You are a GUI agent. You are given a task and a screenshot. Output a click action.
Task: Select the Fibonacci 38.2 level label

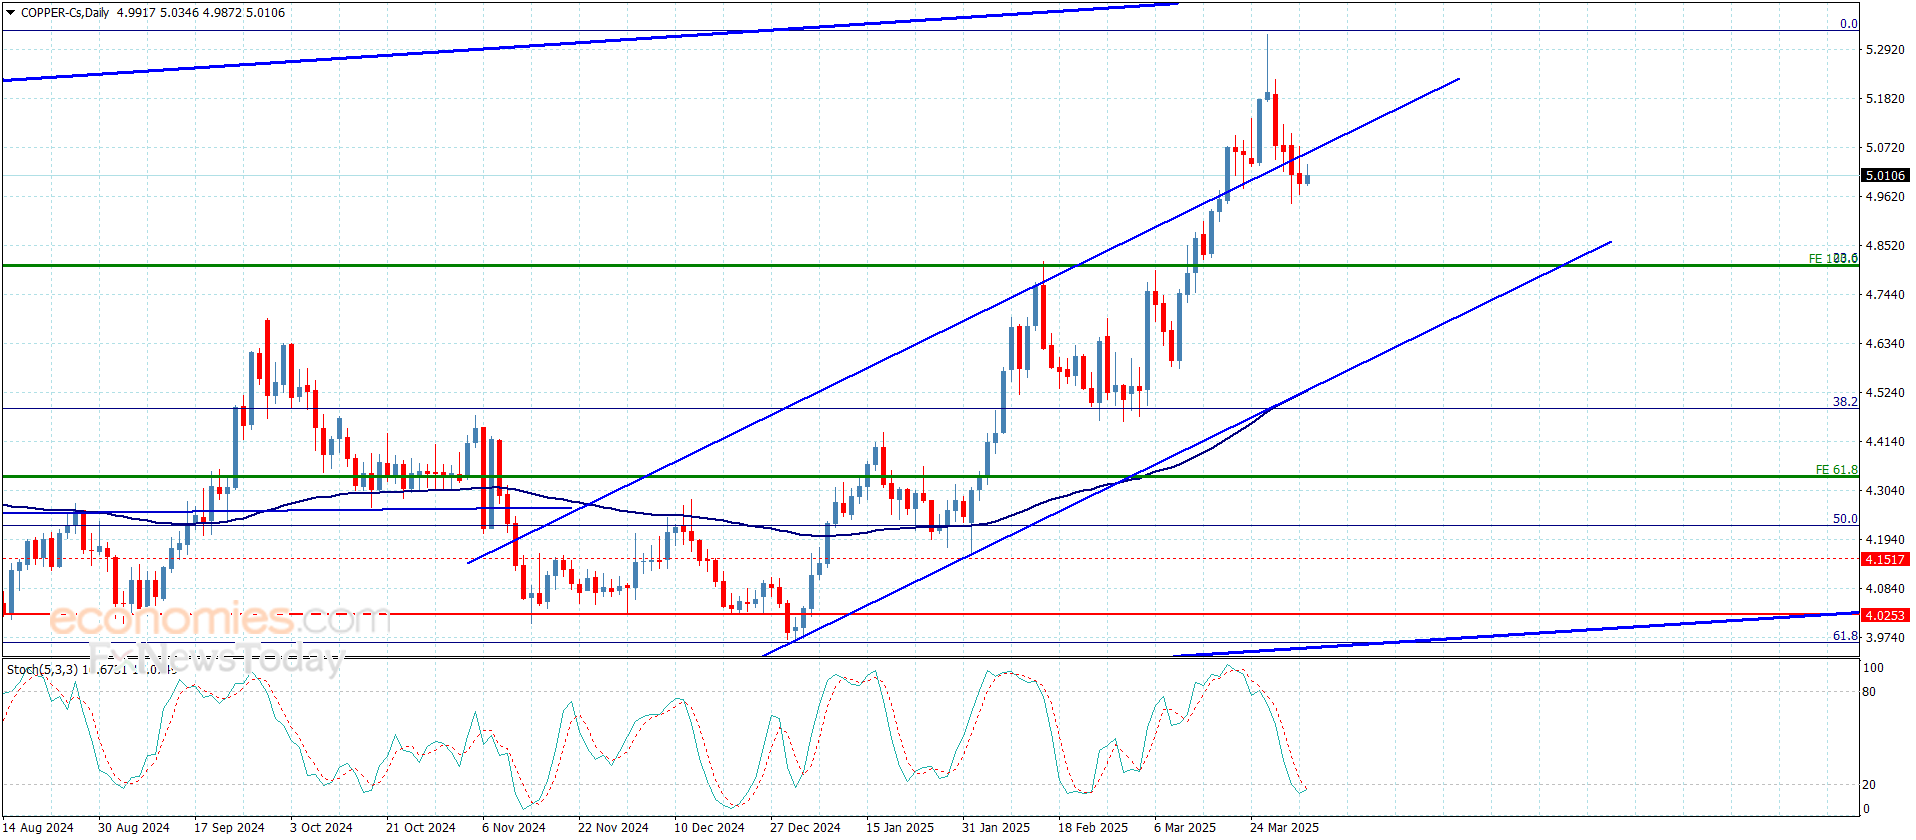pos(1844,401)
